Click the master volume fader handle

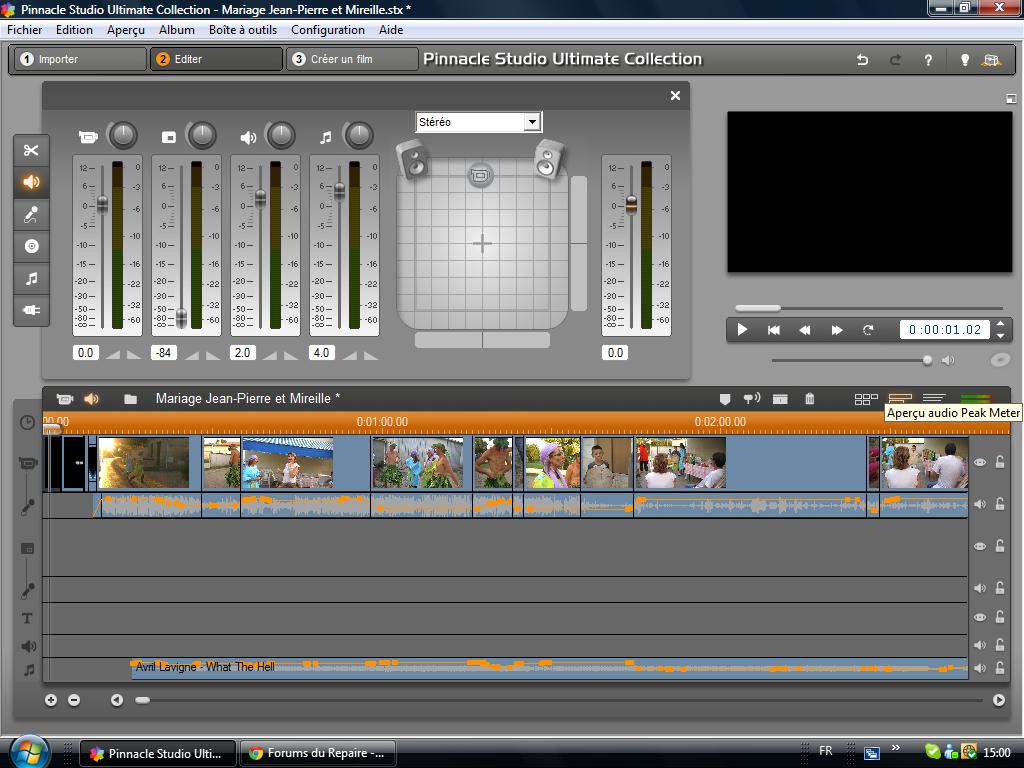pos(632,204)
